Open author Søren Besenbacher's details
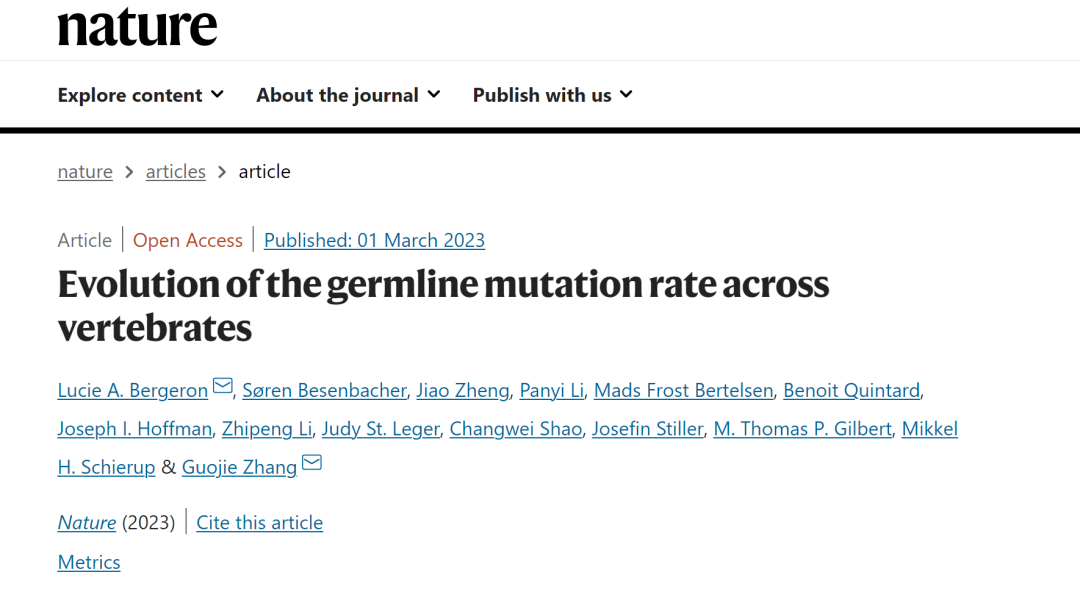 click(x=325, y=390)
